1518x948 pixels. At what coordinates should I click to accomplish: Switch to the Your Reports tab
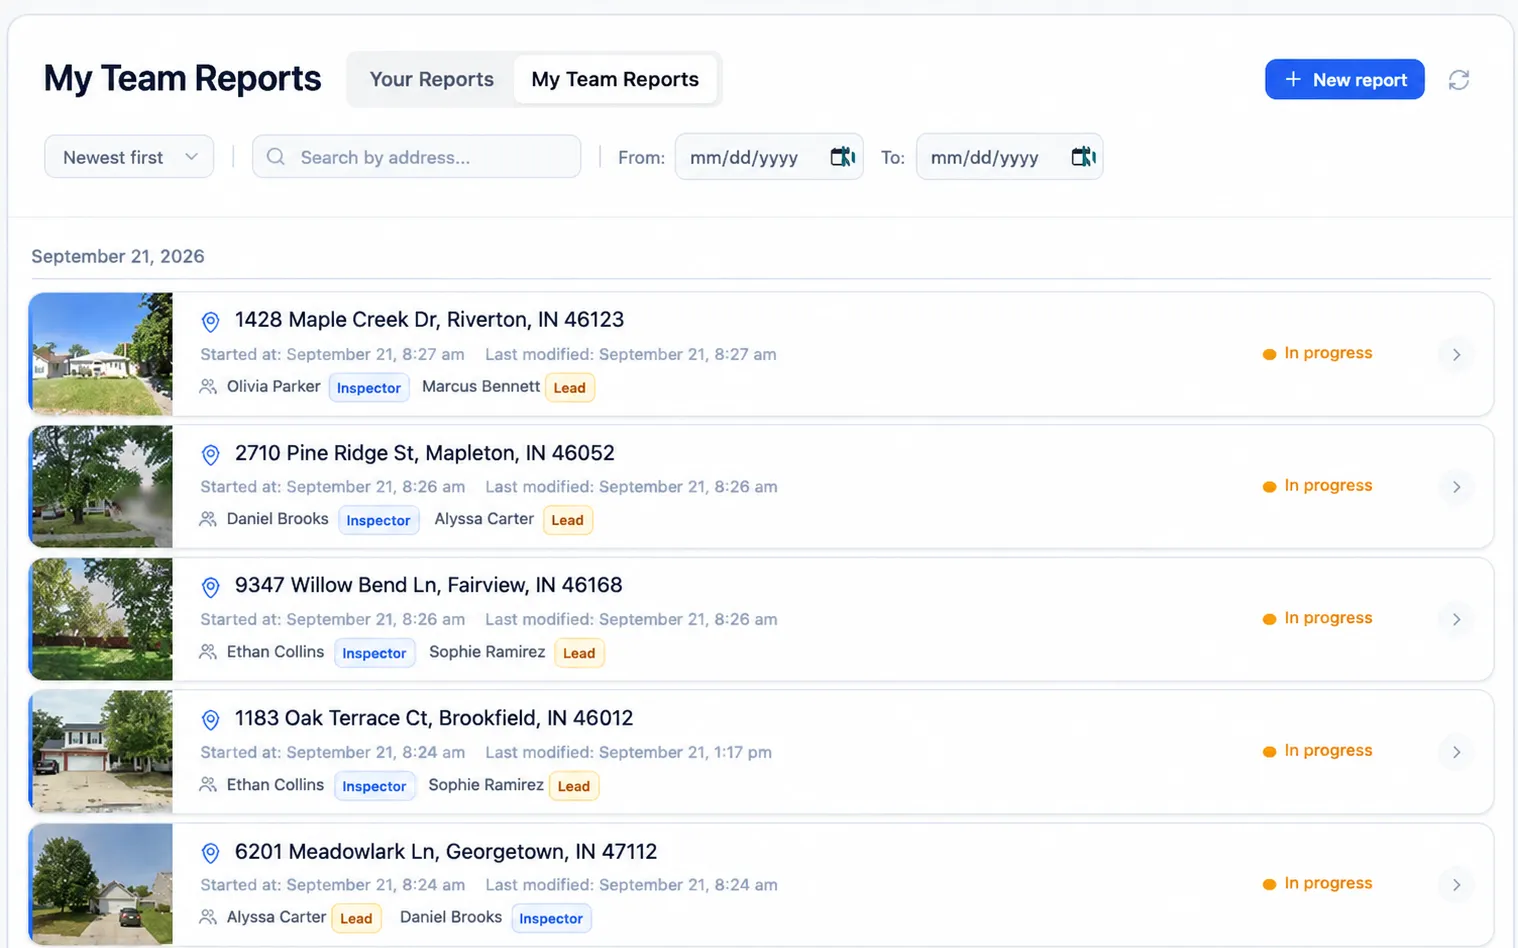pos(432,79)
